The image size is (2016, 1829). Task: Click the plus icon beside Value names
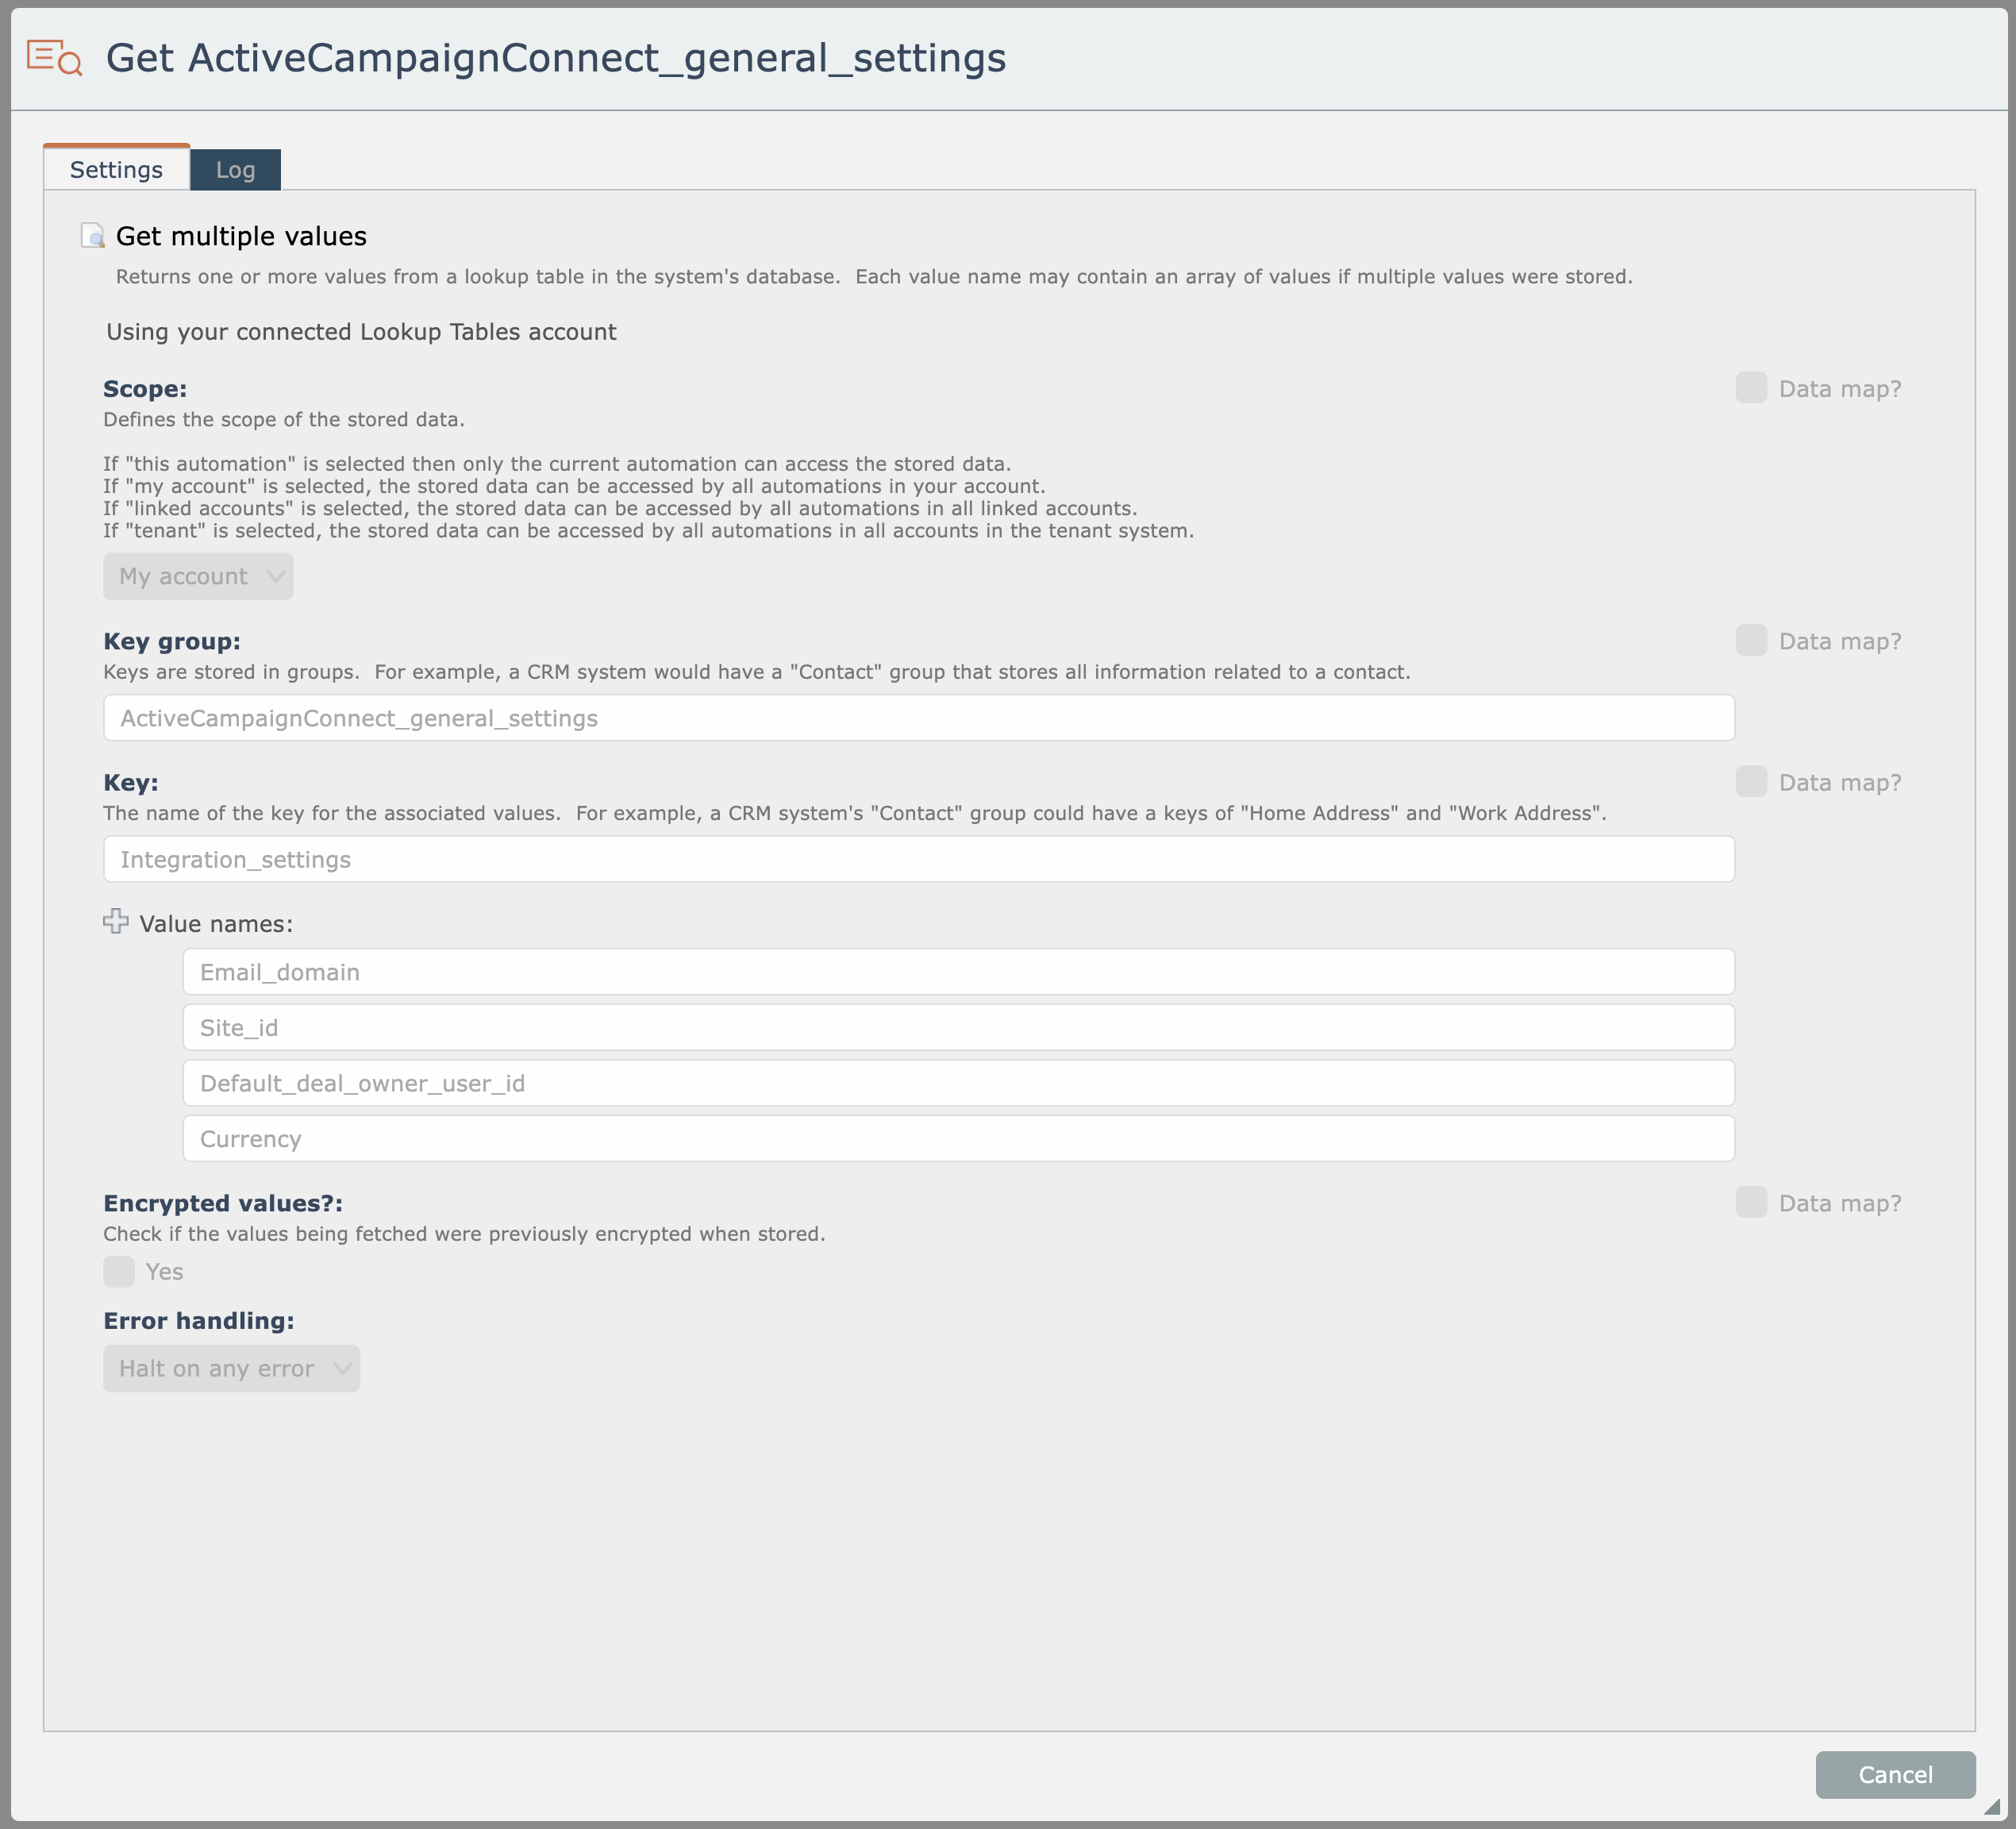pos(116,921)
